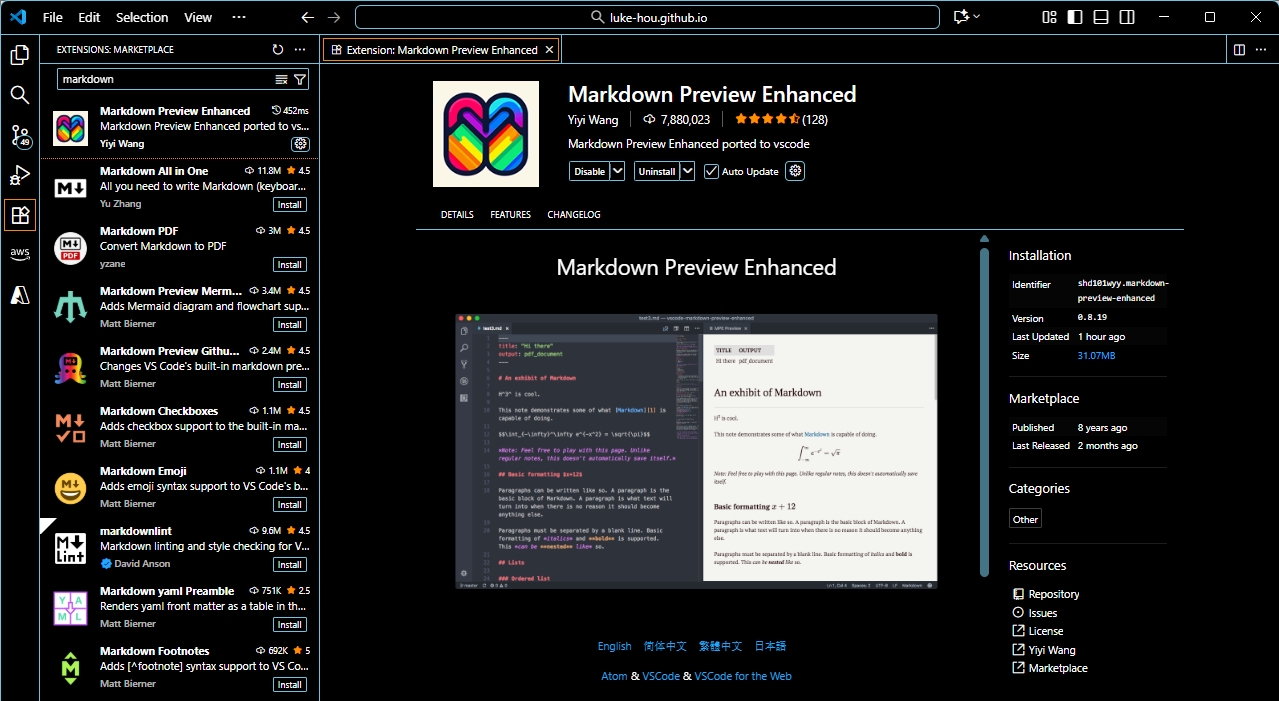Open the AWS toolkit sidebar icon
This screenshot has width=1279, height=701.
point(19,254)
